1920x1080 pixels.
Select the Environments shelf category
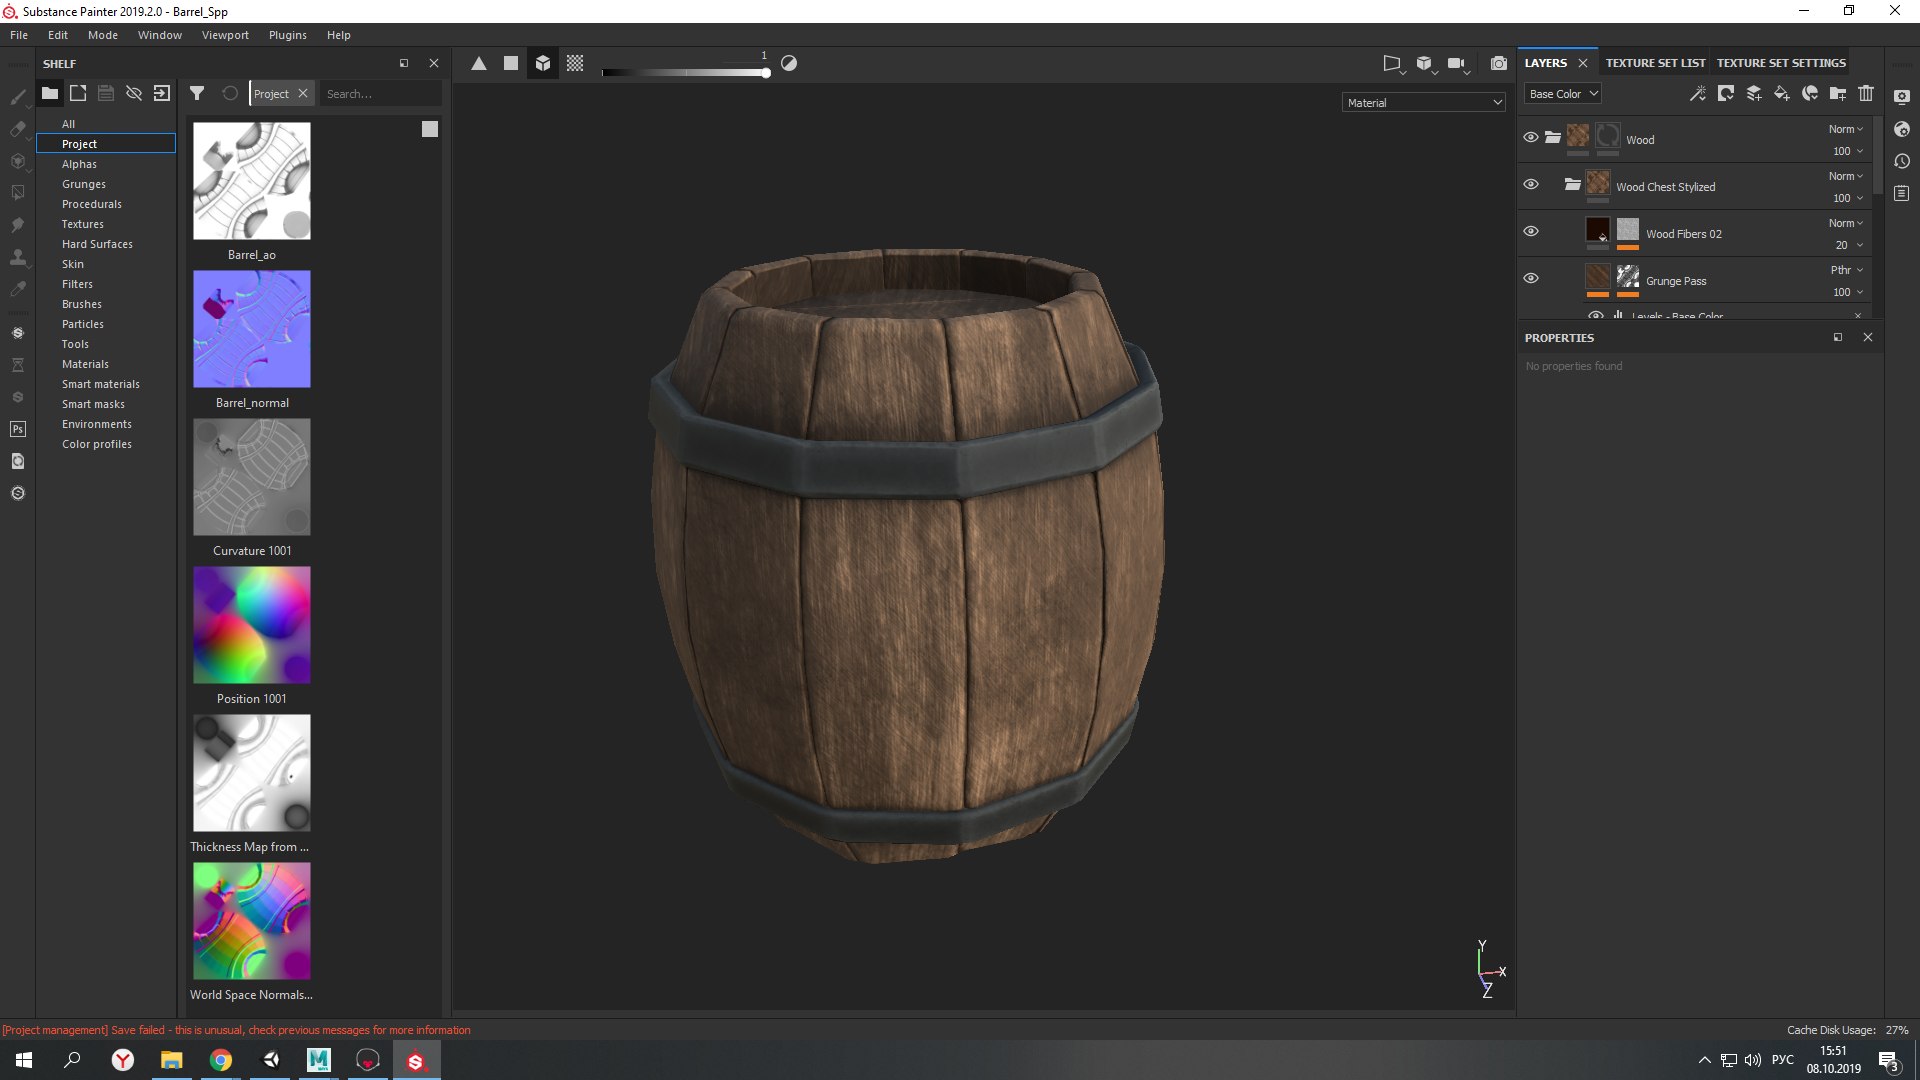[97, 424]
